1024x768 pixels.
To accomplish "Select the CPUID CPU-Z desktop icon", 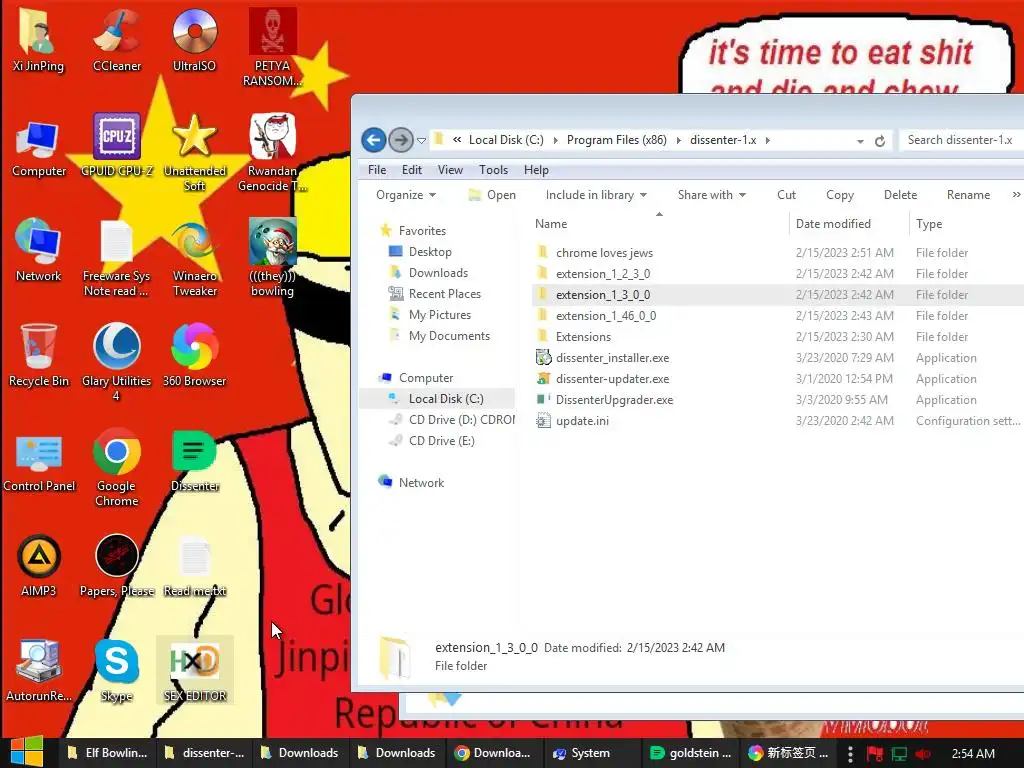I will tap(117, 144).
